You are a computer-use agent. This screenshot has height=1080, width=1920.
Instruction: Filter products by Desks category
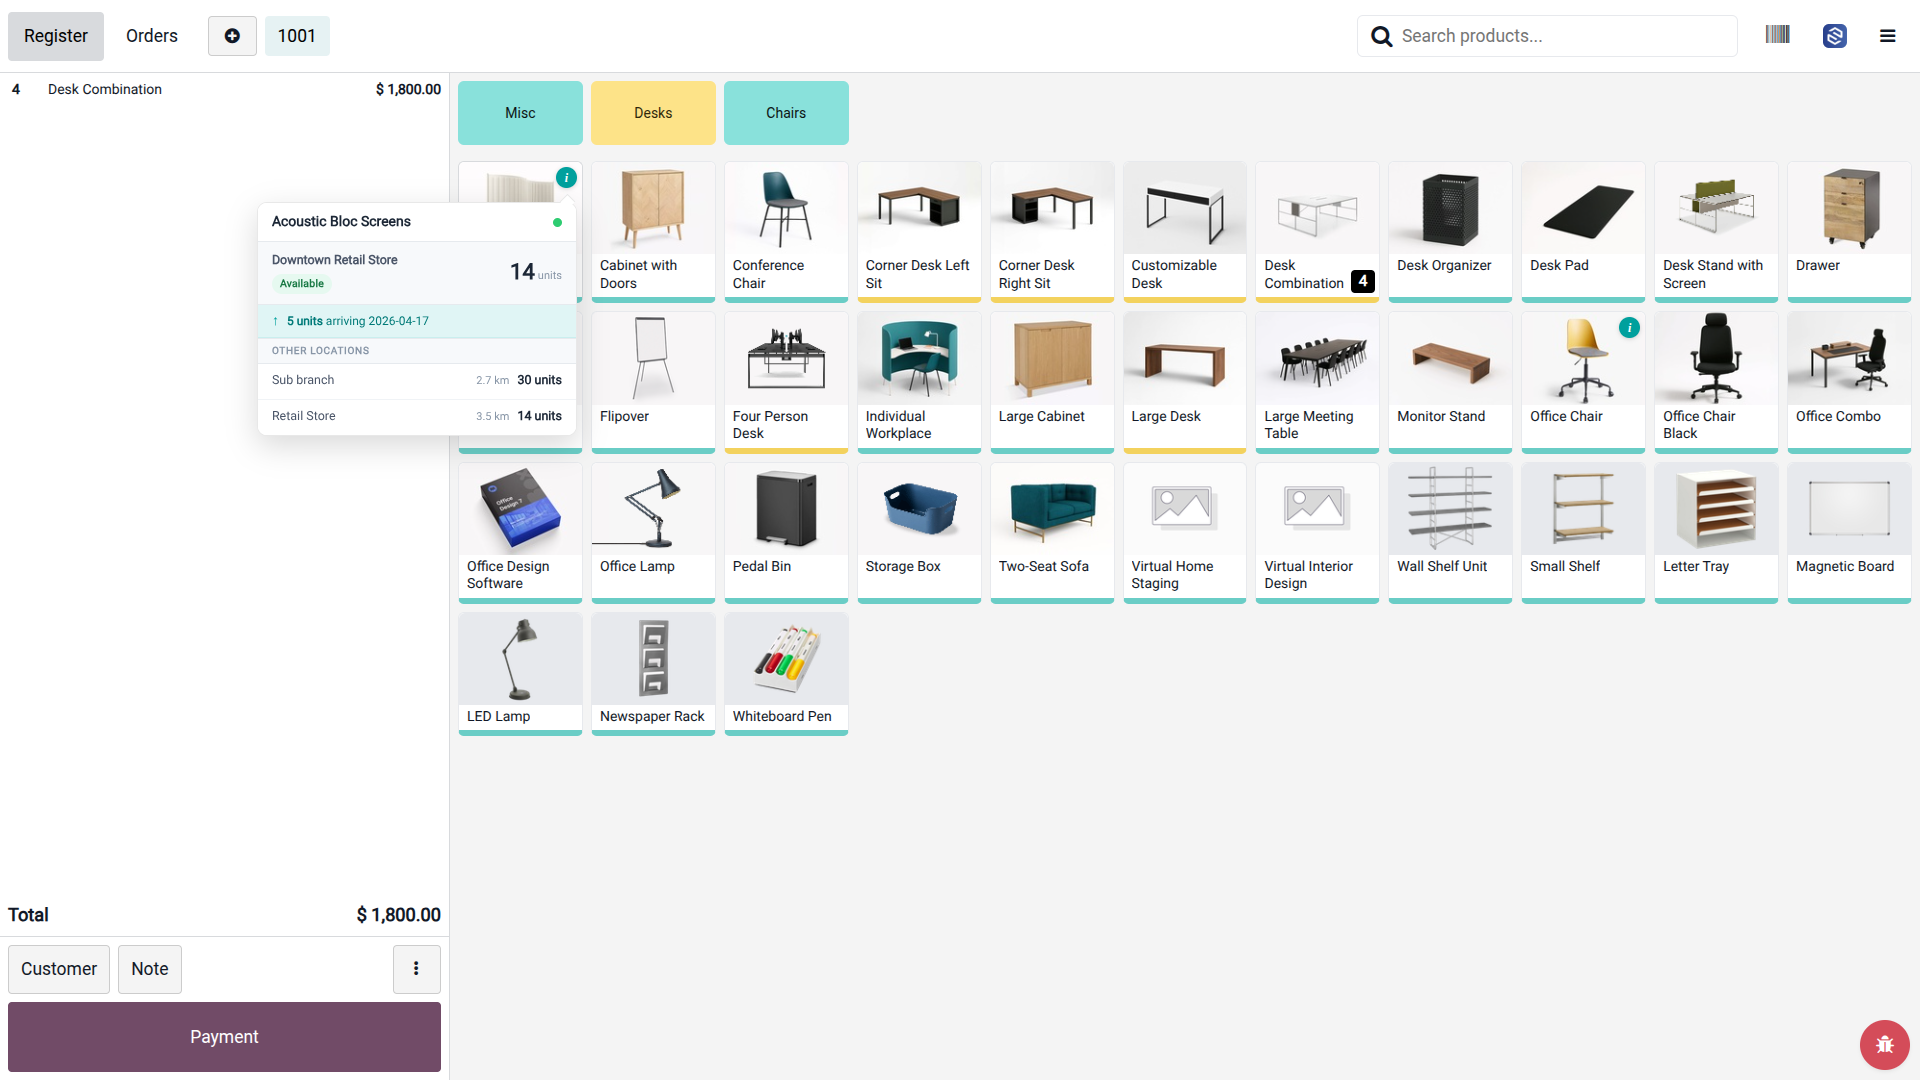[x=653, y=113]
